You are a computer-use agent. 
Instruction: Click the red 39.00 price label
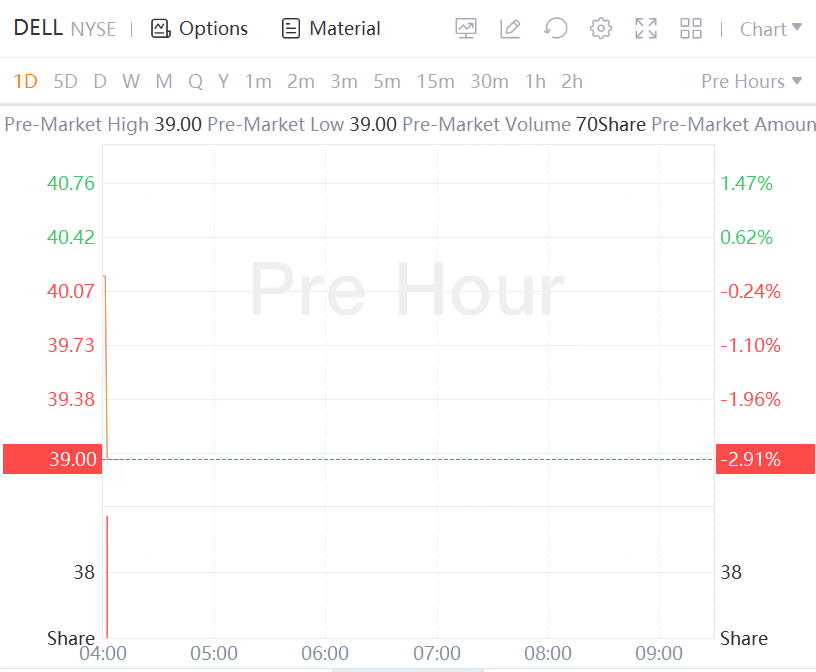[52, 460]
